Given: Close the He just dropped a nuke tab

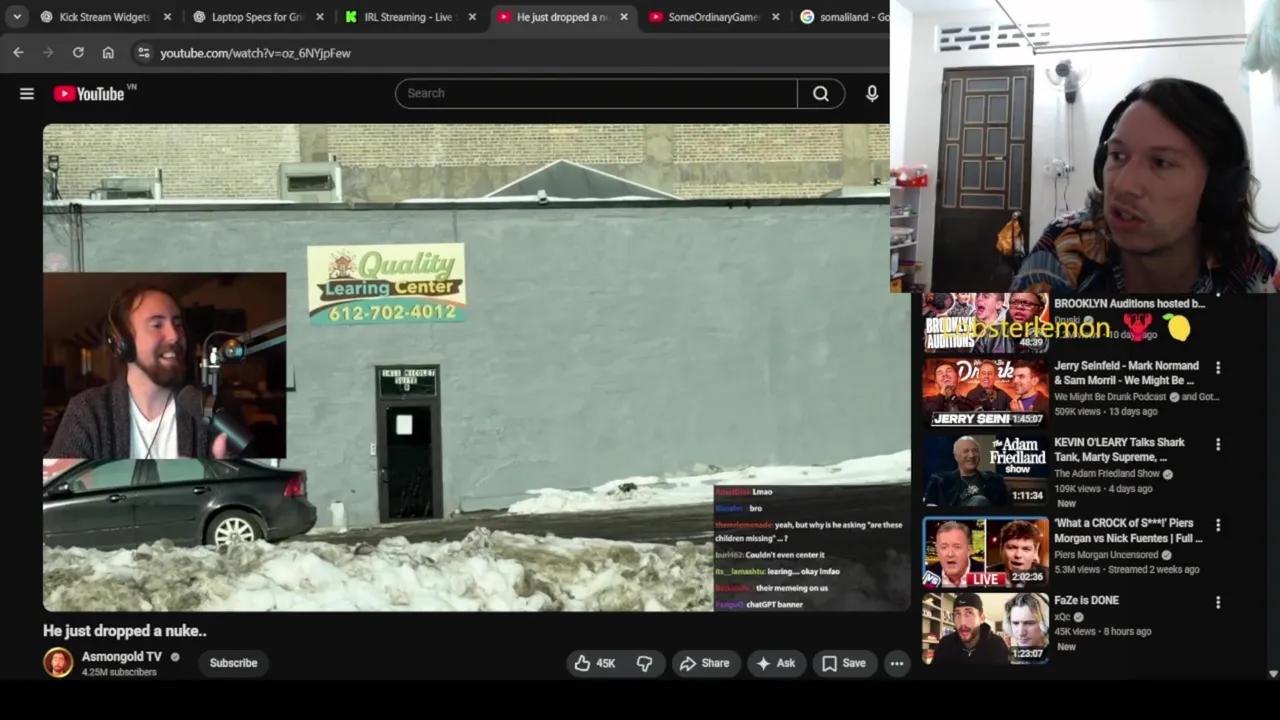Looking at the screenshot, I should 624,17.
